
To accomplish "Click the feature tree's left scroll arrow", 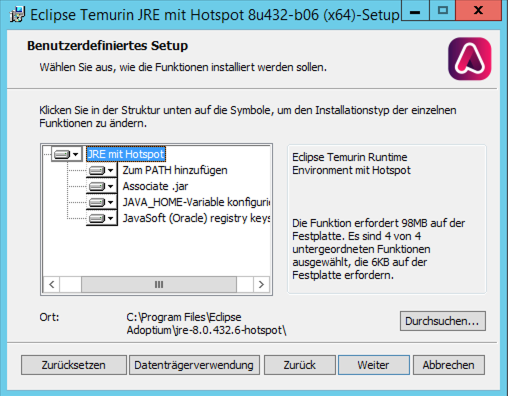I will [x=52, y=285].
